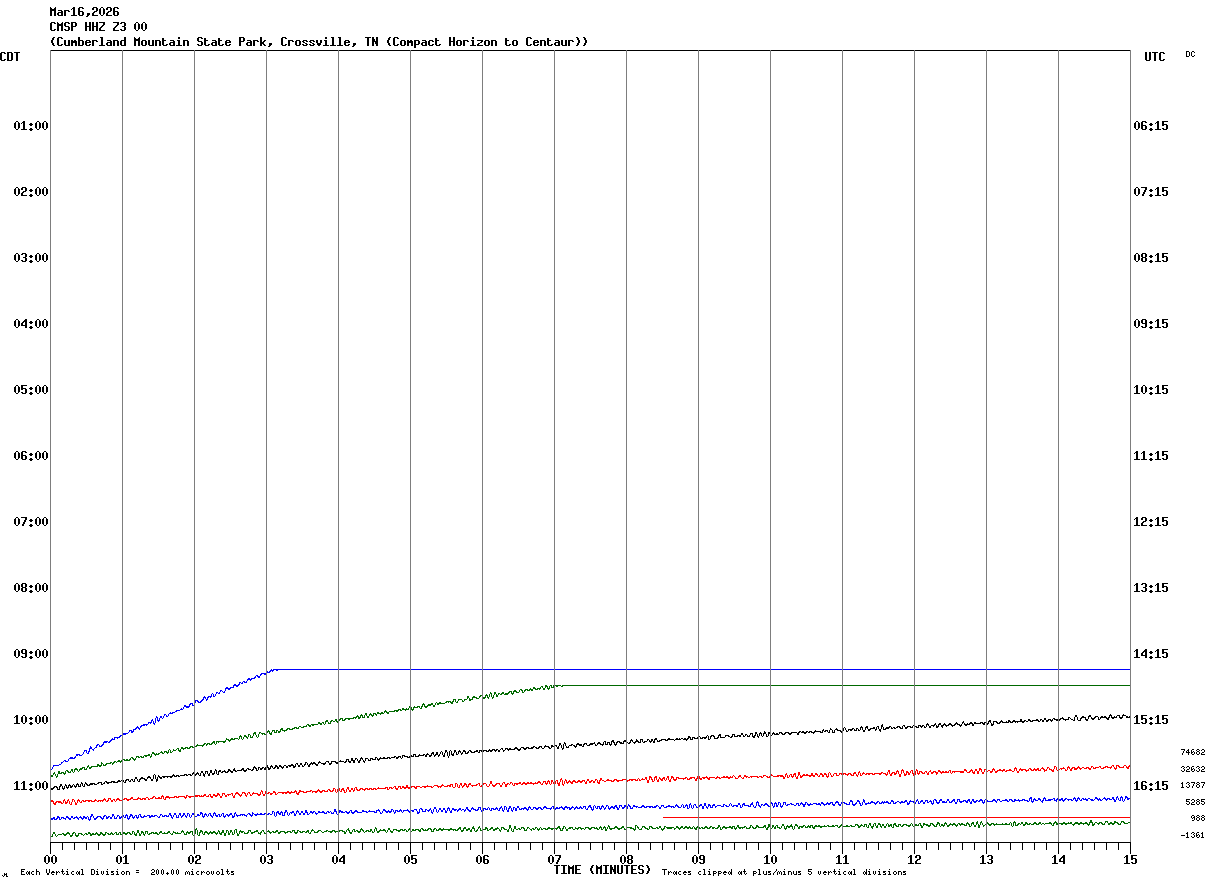Select the station code CMSP HHZ Z3 00
This screenshot has width=1210, height=886.
(98, 27)
